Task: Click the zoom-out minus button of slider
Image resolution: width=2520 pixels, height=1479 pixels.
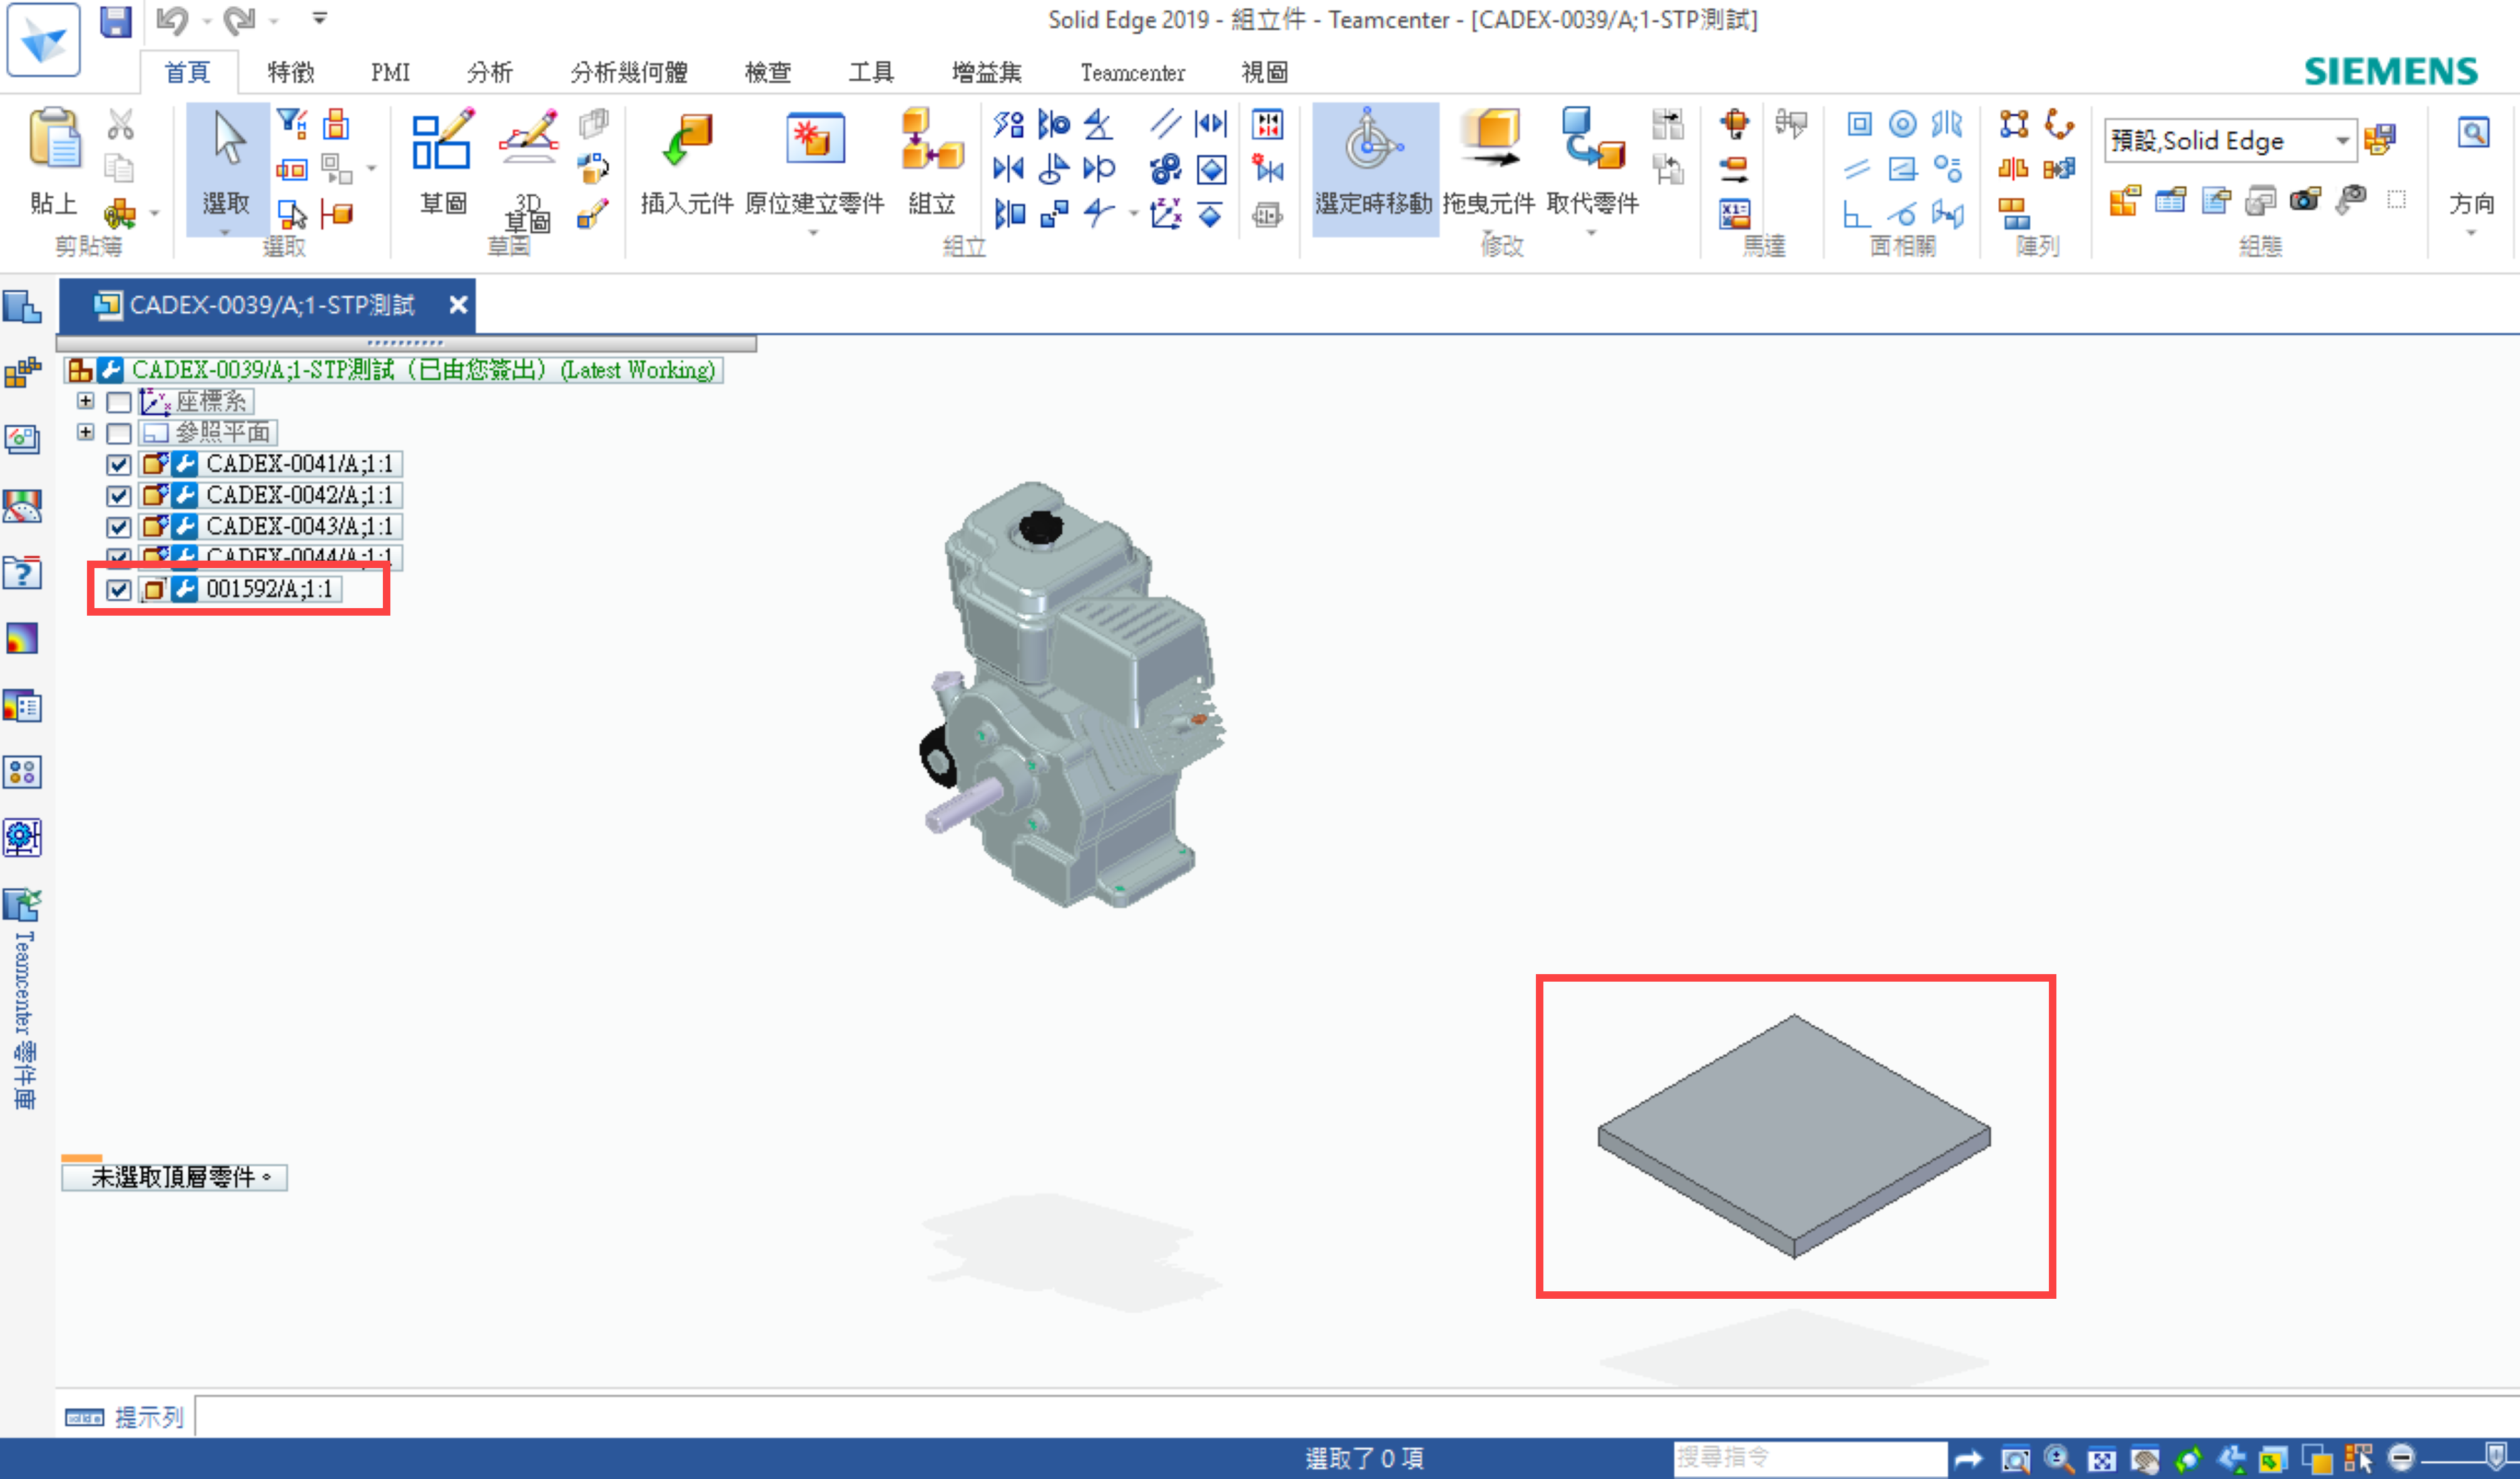Action: point(2401,1459)
